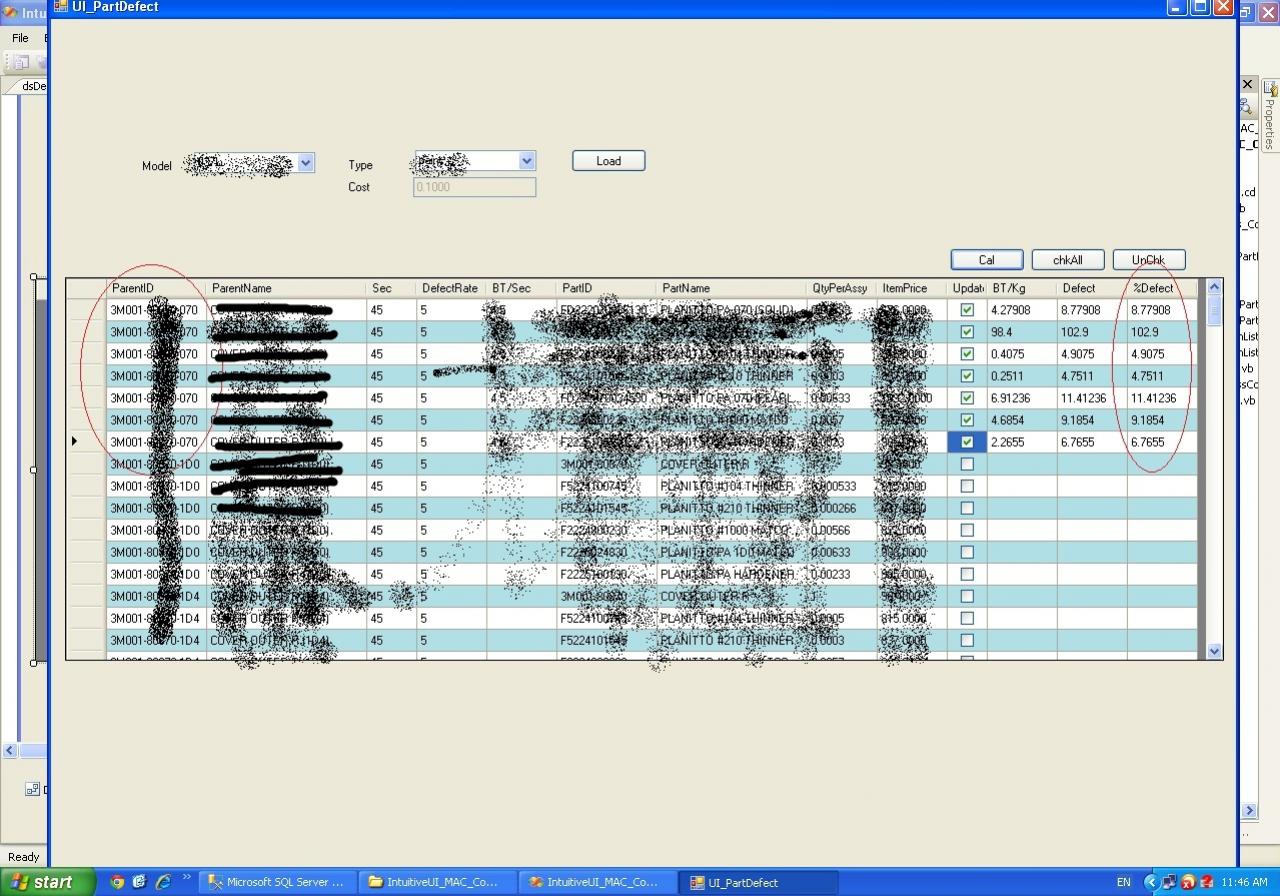Click the %Defect column header
1280x896 pixels.
tap(1162, 288)
